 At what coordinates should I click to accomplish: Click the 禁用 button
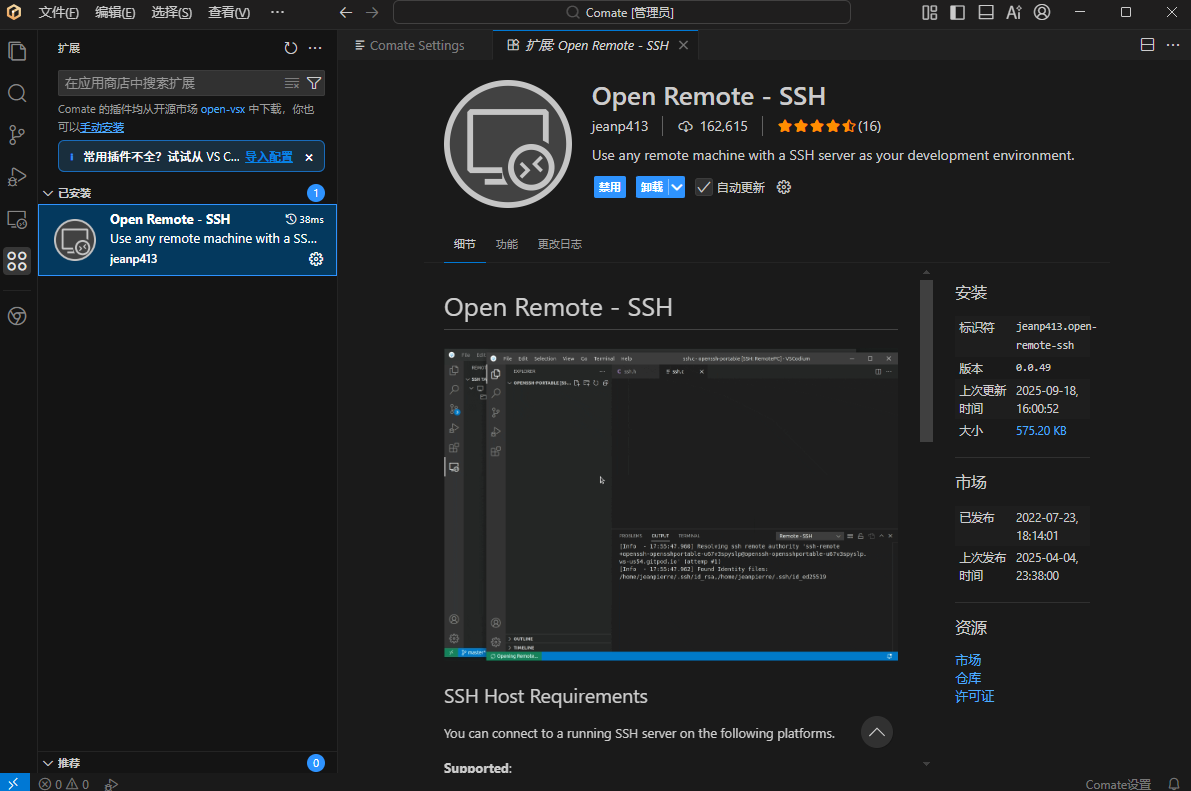point(609,187)
